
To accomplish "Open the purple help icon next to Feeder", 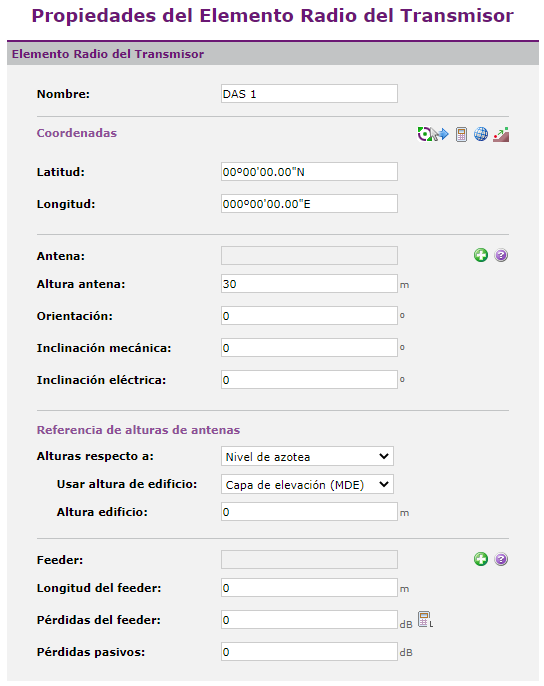I will click(501, 559).
